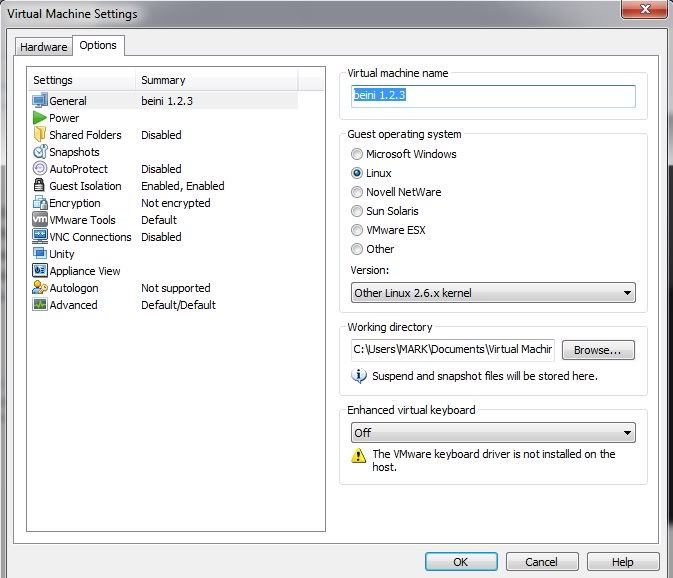This screenshot has width=673, height=578.
Task: Click the VNC Connections screen icon
Action: point(40,236)
